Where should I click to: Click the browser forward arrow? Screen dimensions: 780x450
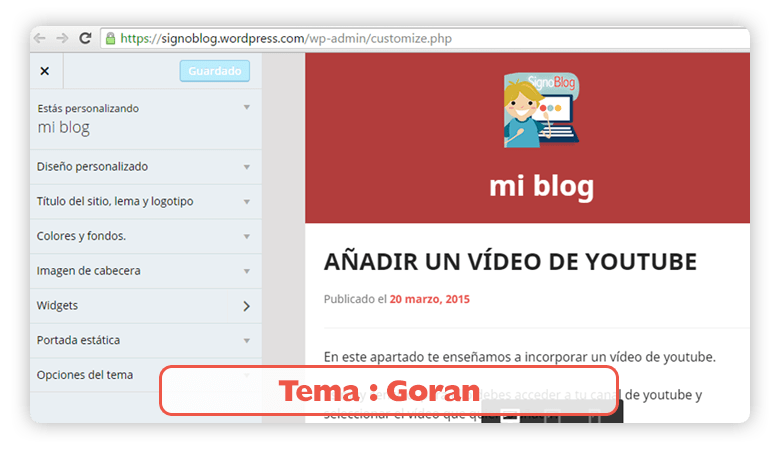pos(62,38)
